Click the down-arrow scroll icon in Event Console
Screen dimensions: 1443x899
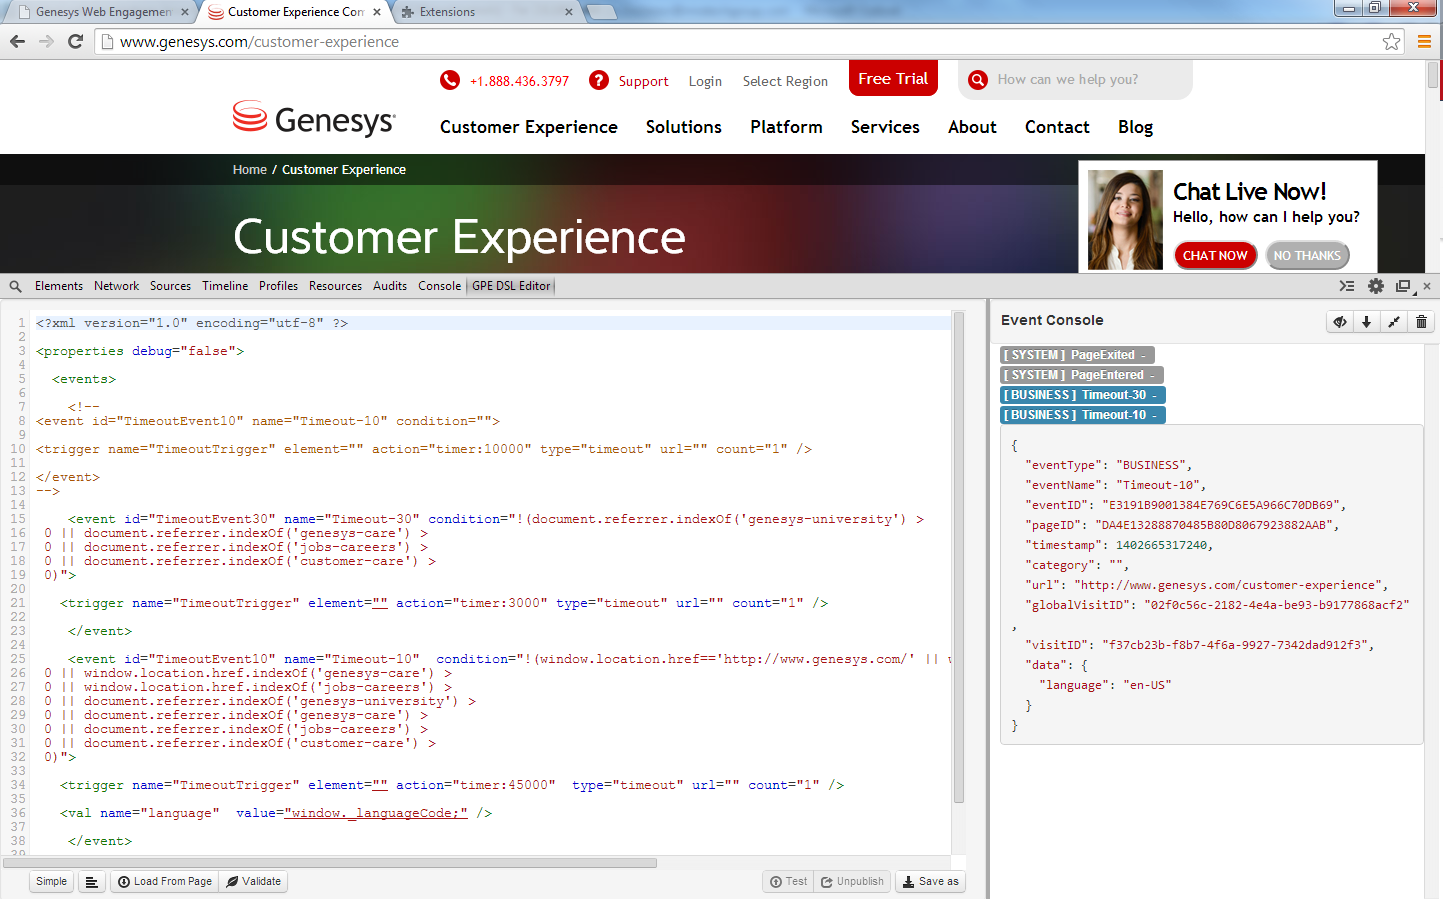(1367, 321)
